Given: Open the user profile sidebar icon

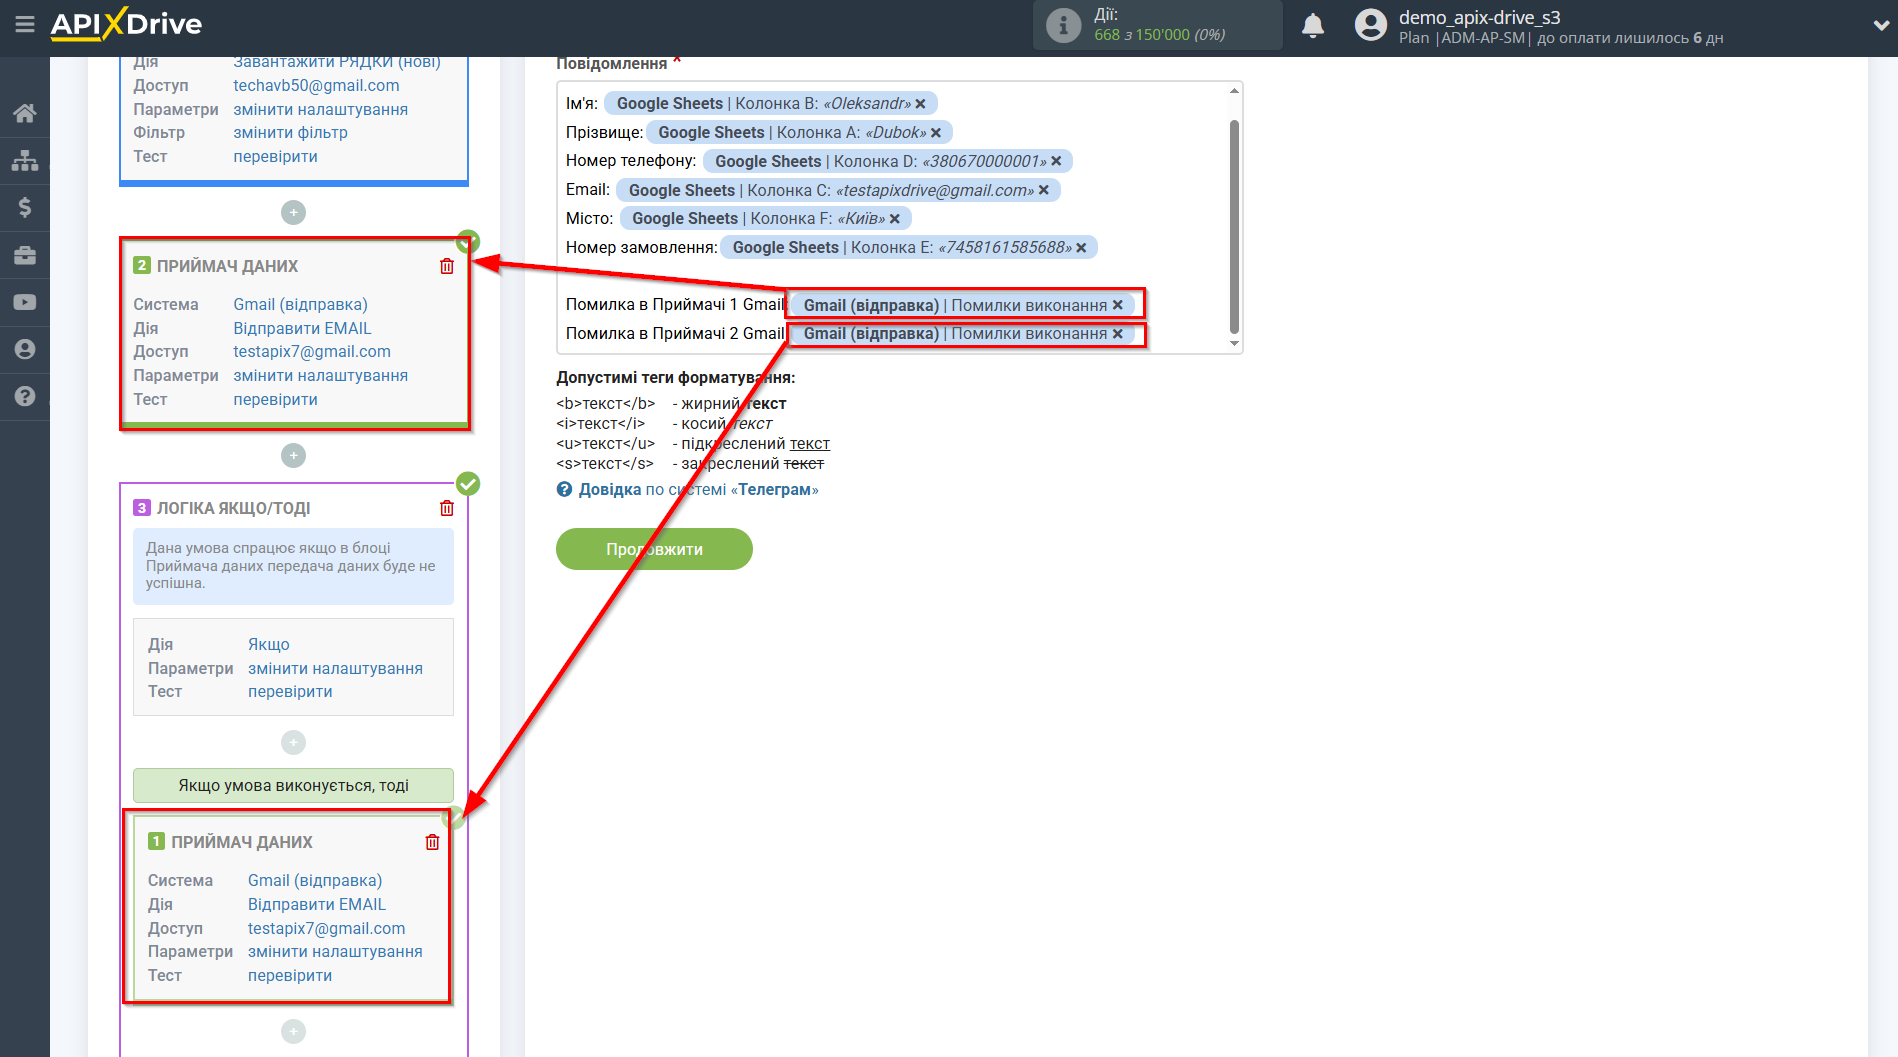Looking at the screenshot, I should coord(25,349).
